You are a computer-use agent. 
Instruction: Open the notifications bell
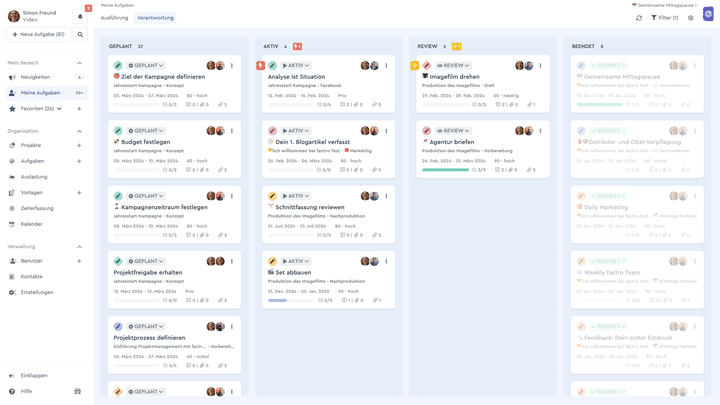pos(80,17)
